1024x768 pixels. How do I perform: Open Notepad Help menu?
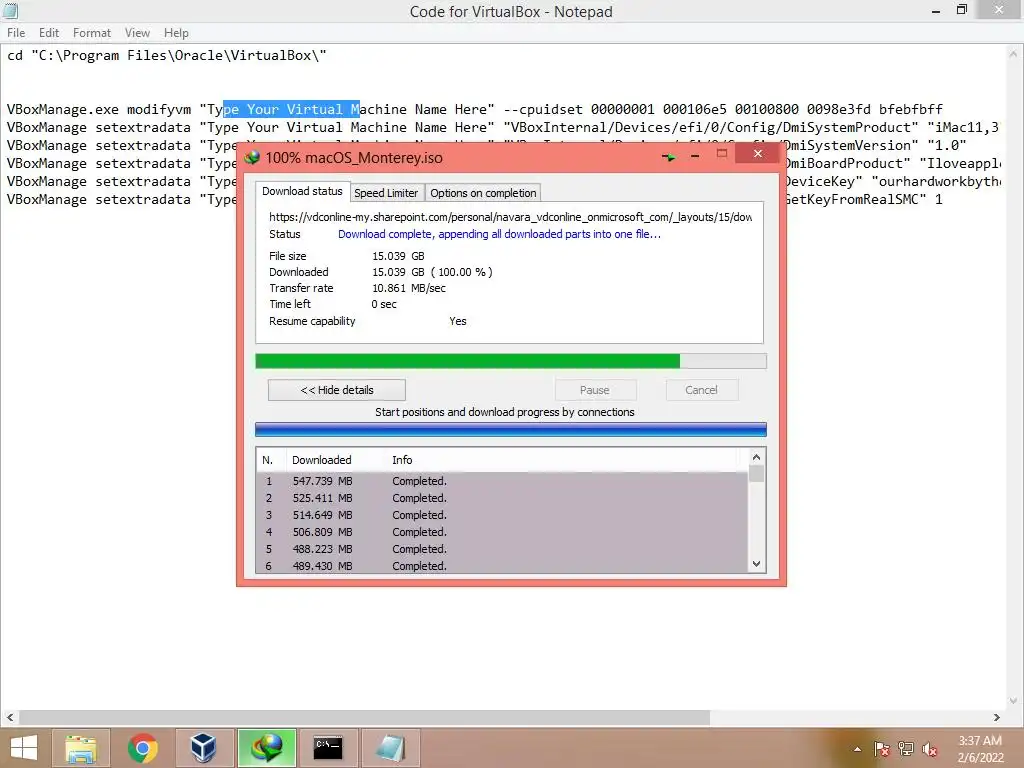click(176, 33)
